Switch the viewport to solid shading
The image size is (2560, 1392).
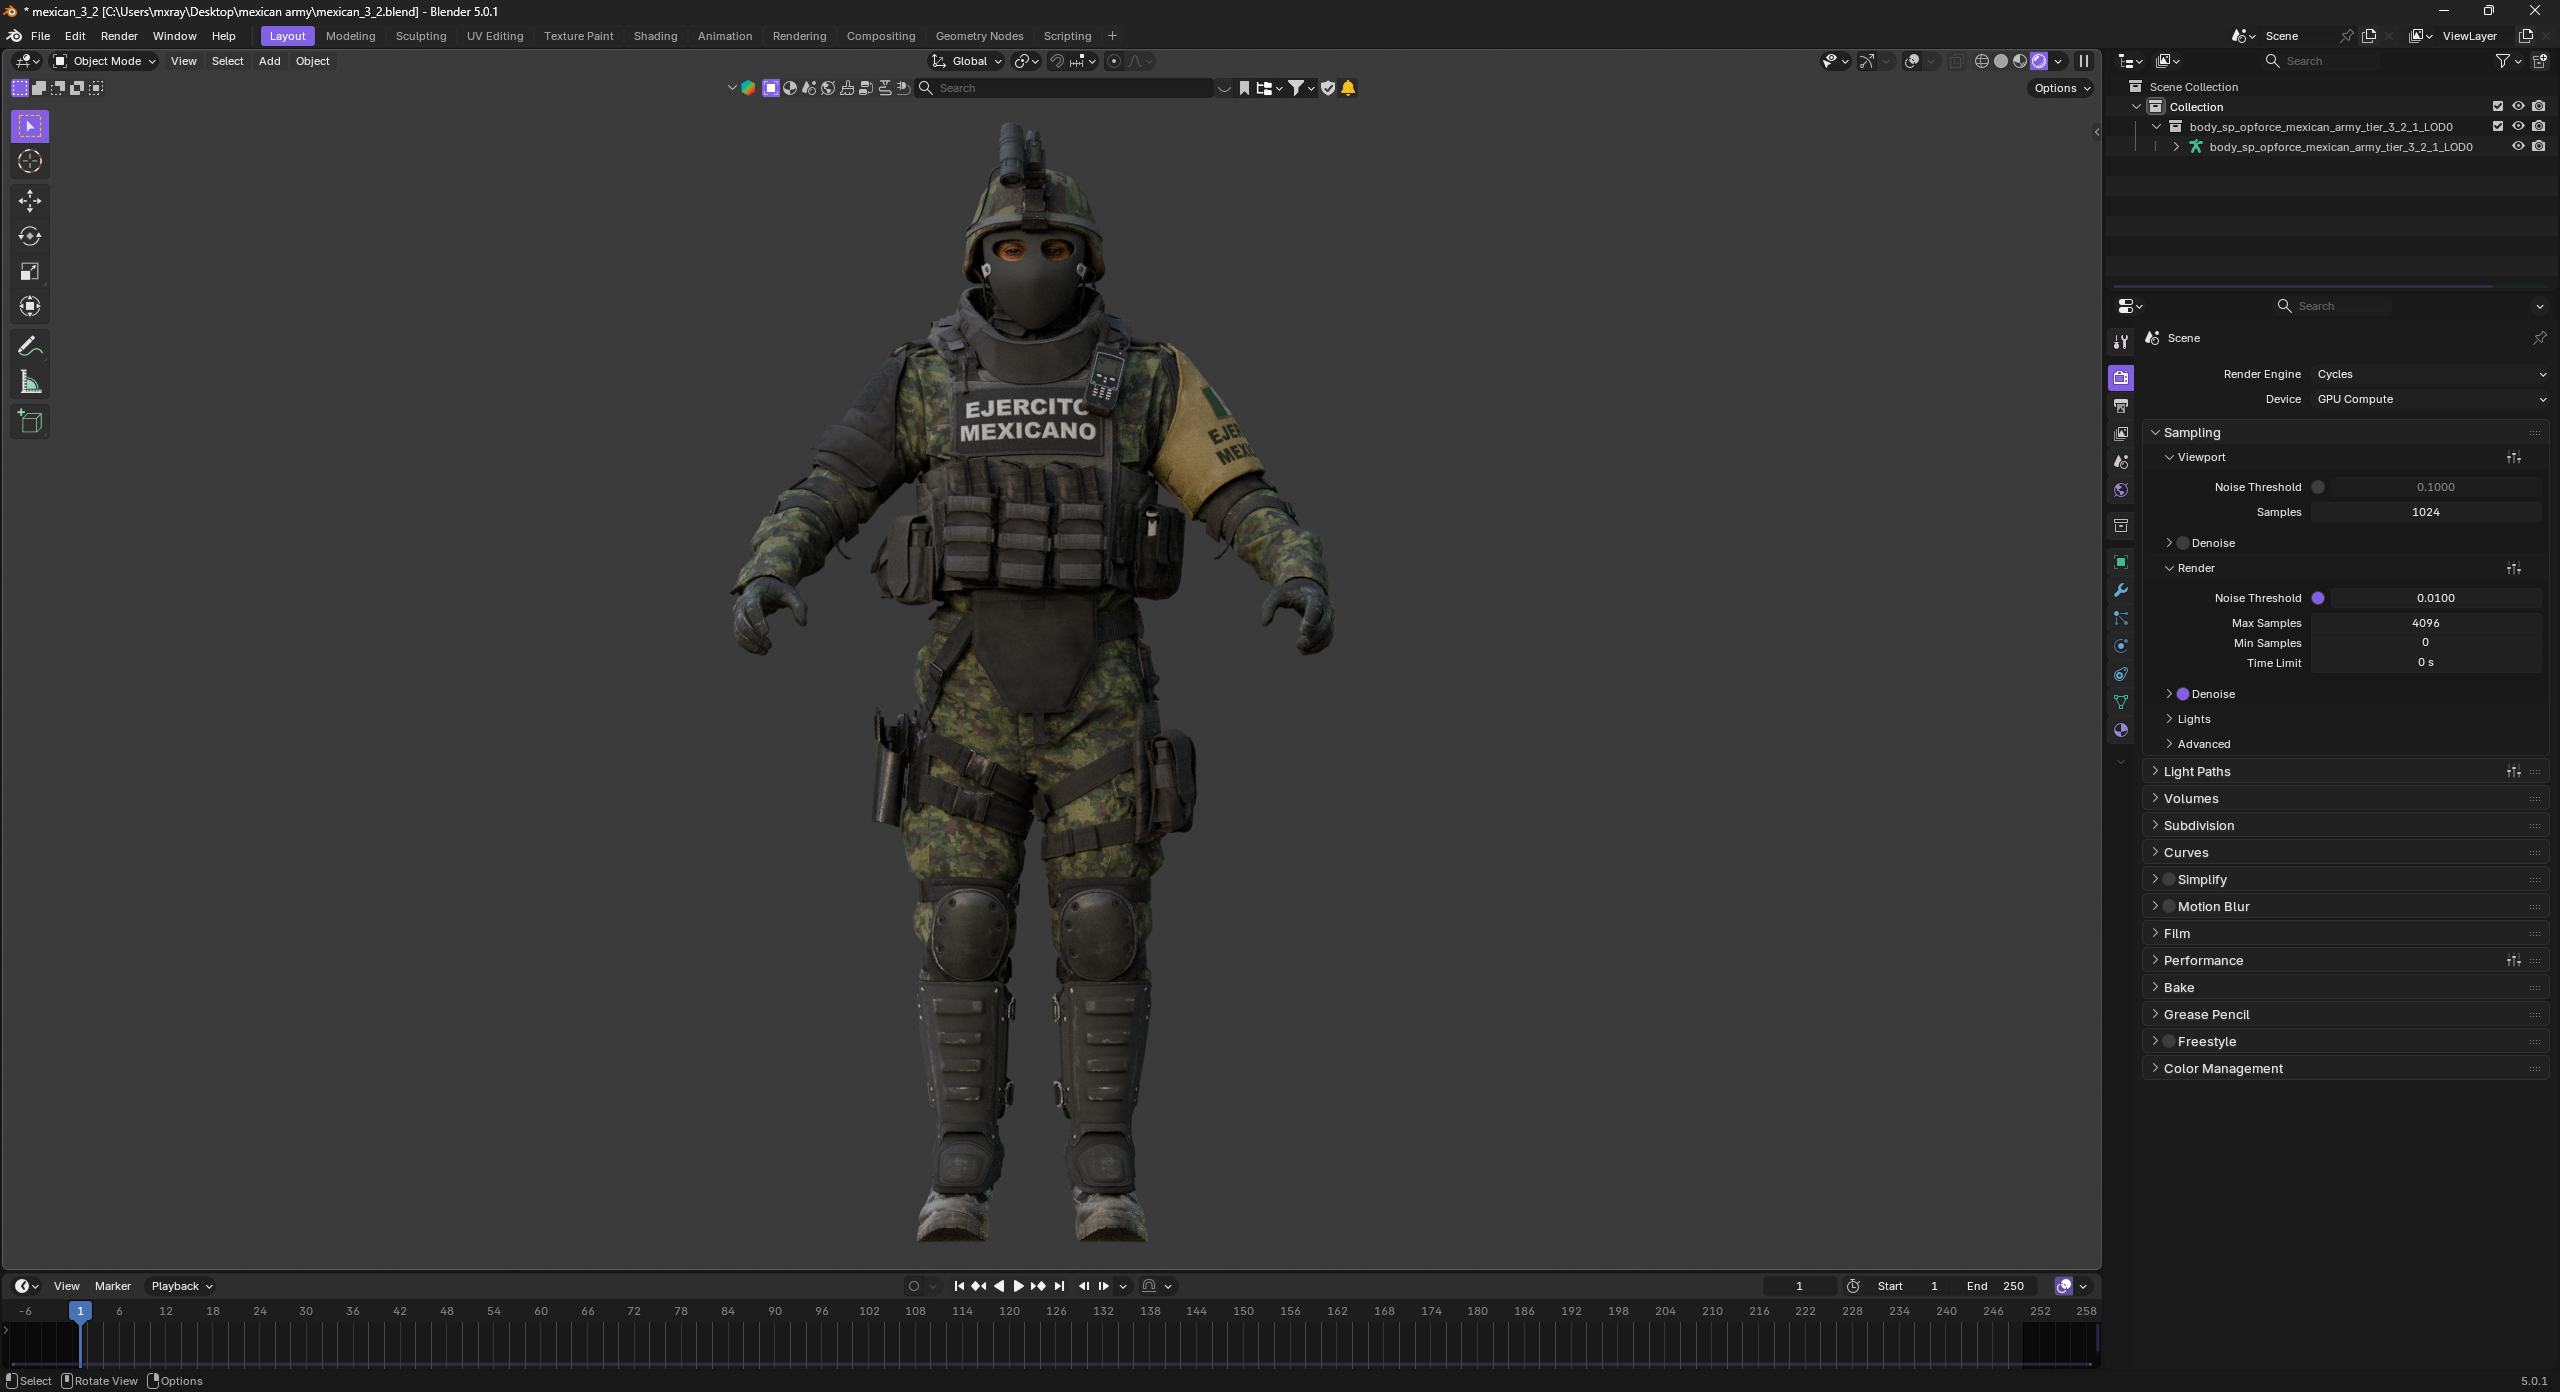[2001, 61]
